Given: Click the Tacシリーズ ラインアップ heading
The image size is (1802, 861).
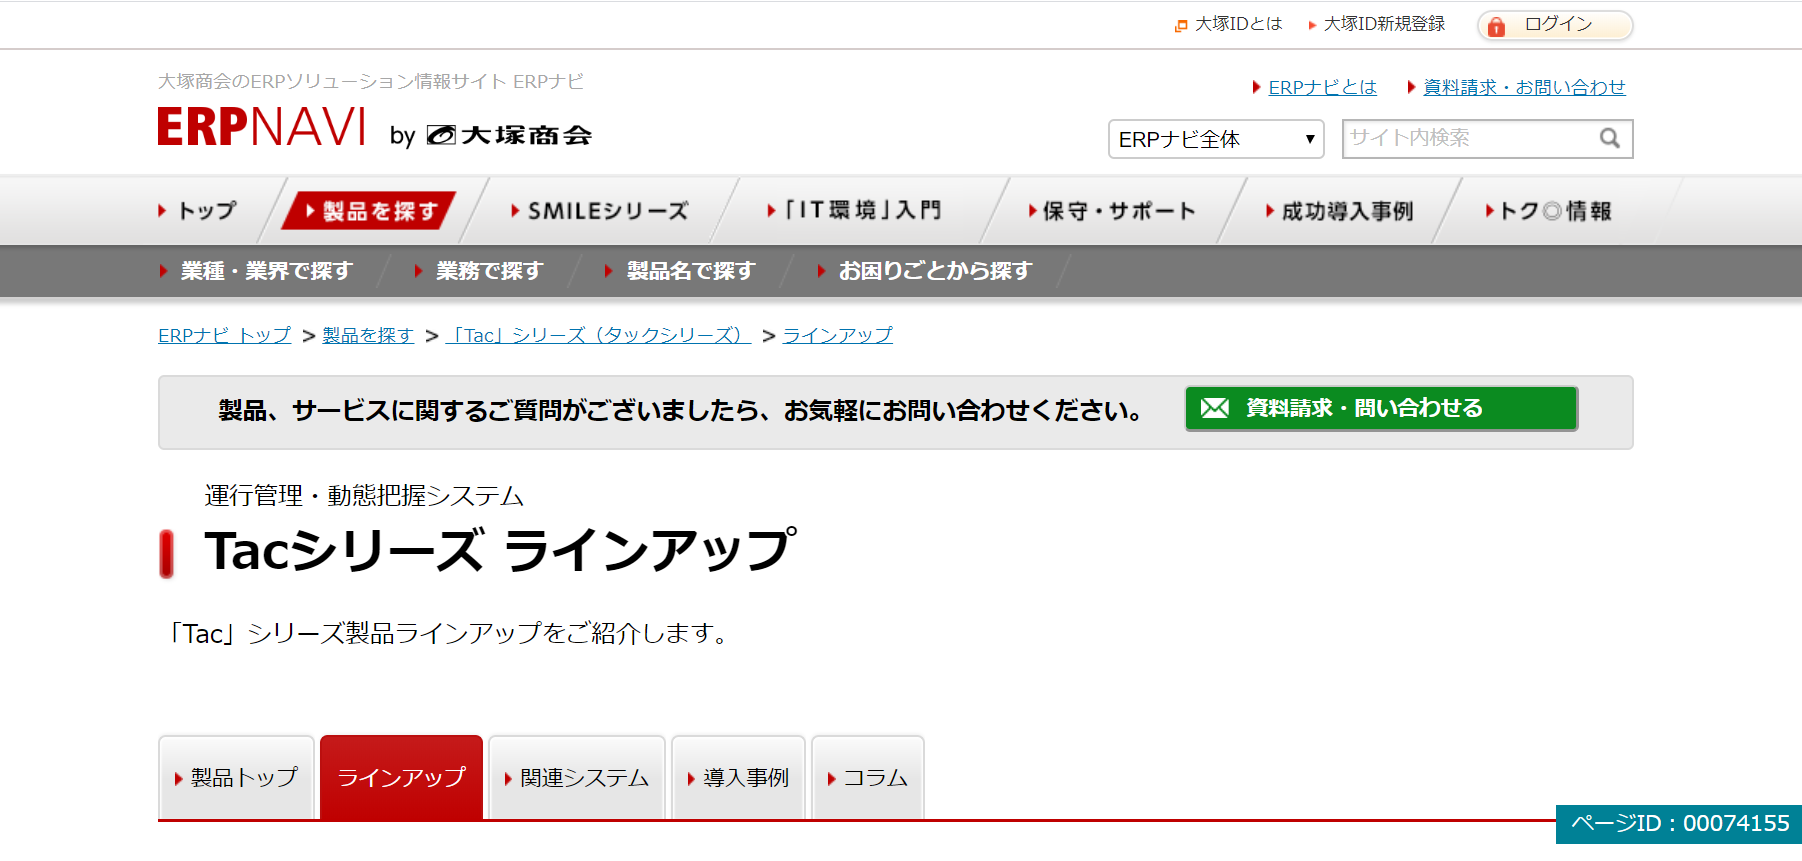Looking at the screenshot, I should click(x=501, y=551).
